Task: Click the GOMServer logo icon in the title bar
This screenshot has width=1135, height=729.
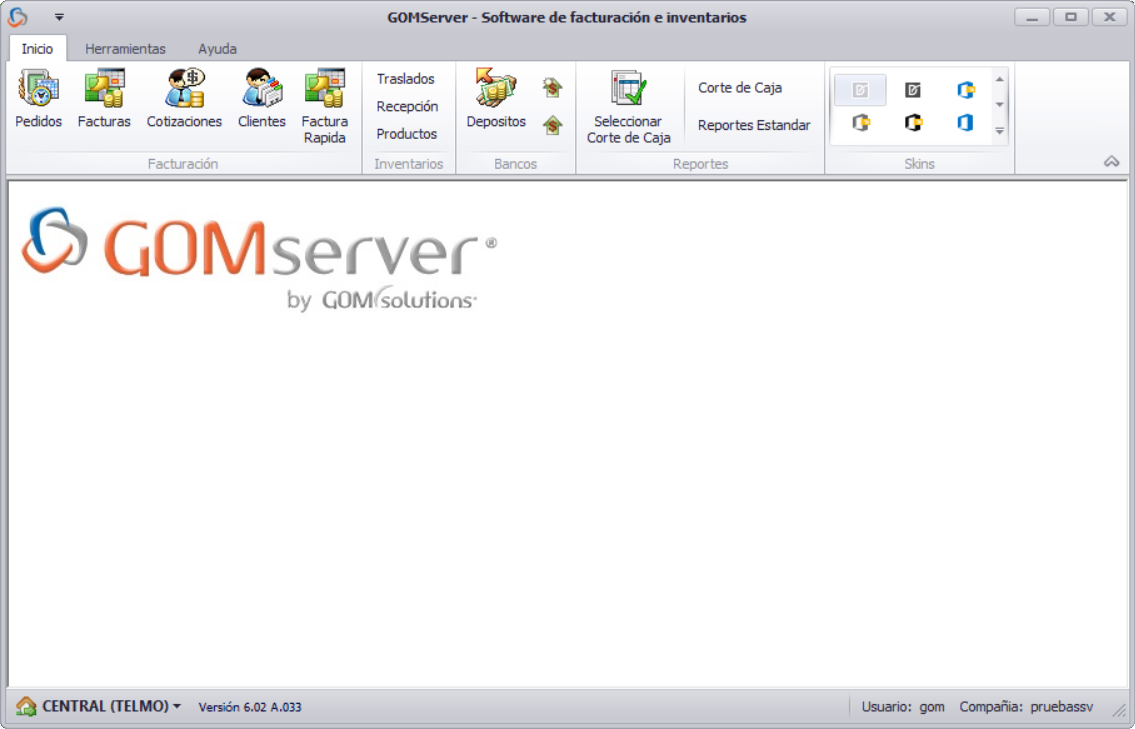Action: click(x=17, y=16)
